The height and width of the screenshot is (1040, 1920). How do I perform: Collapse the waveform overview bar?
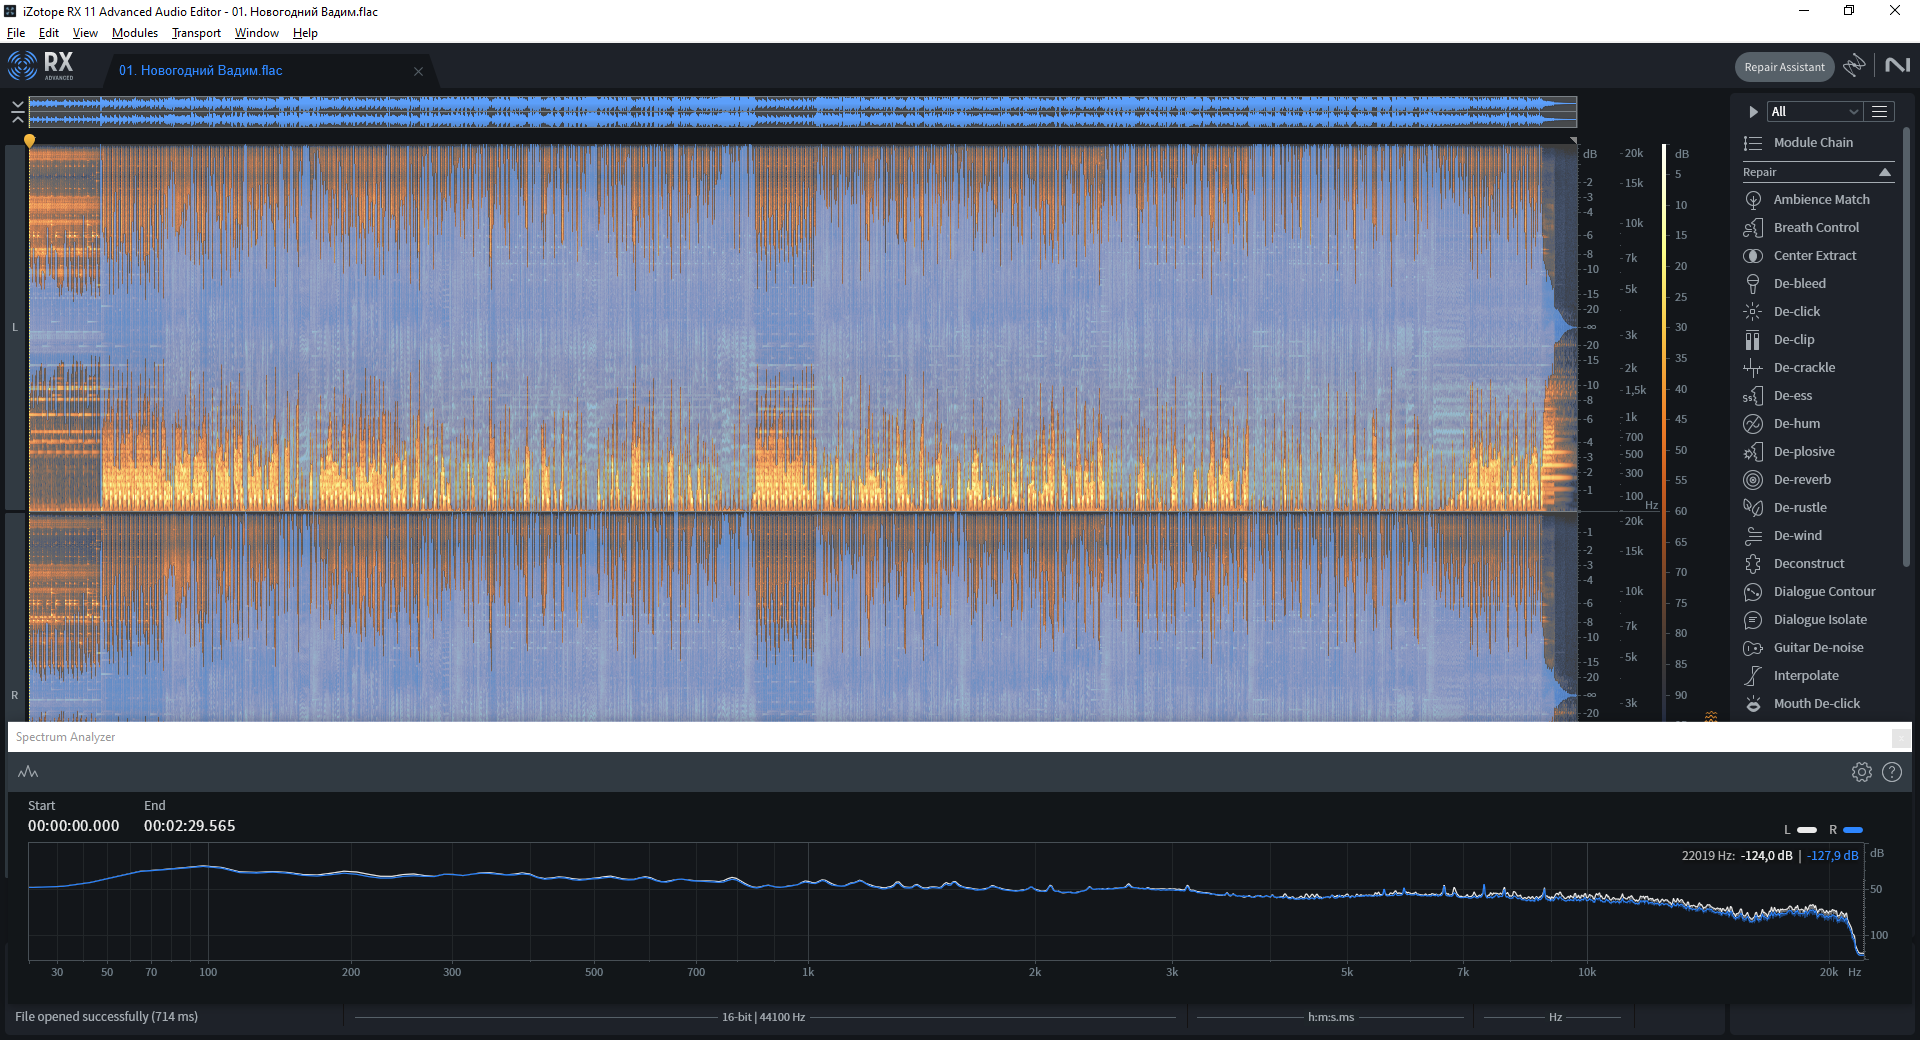click(17, 111)
